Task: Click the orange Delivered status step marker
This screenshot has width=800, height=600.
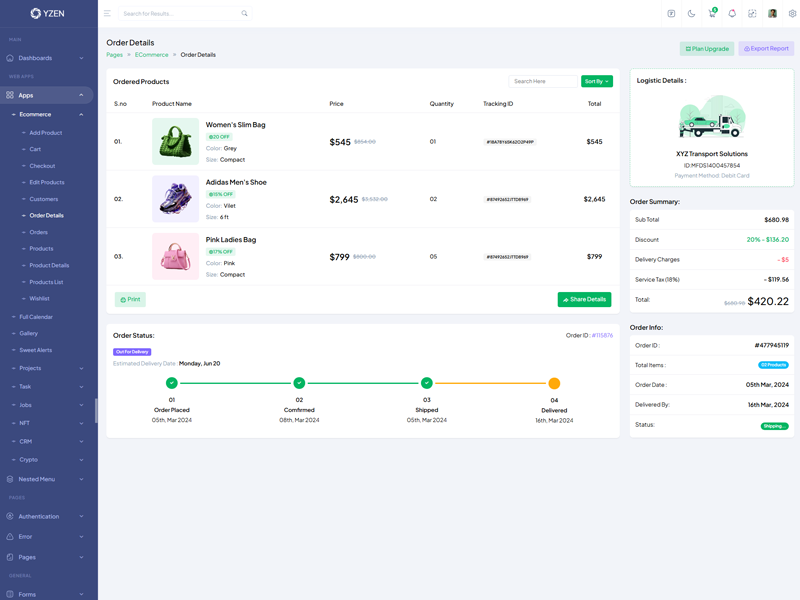Action: (554, 383)
